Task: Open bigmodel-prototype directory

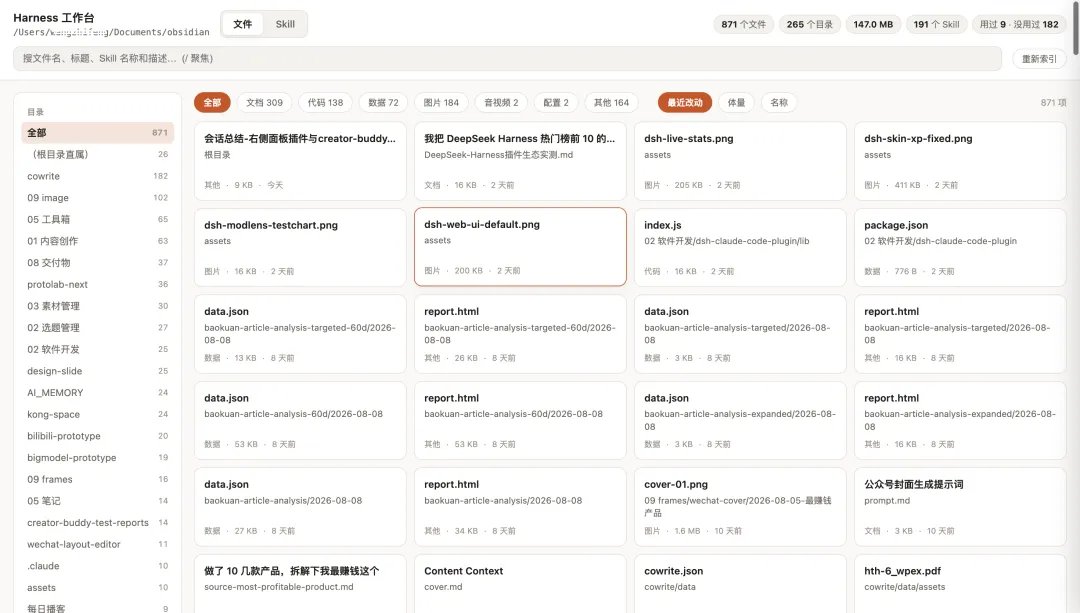Action: click(97, 457)
